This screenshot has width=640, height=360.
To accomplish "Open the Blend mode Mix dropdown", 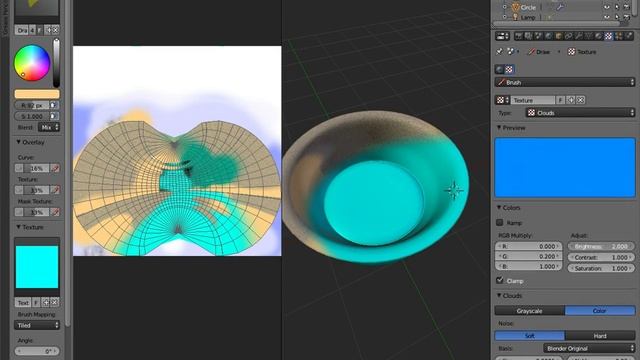I will pyautogui.click(x=49, y=127).
